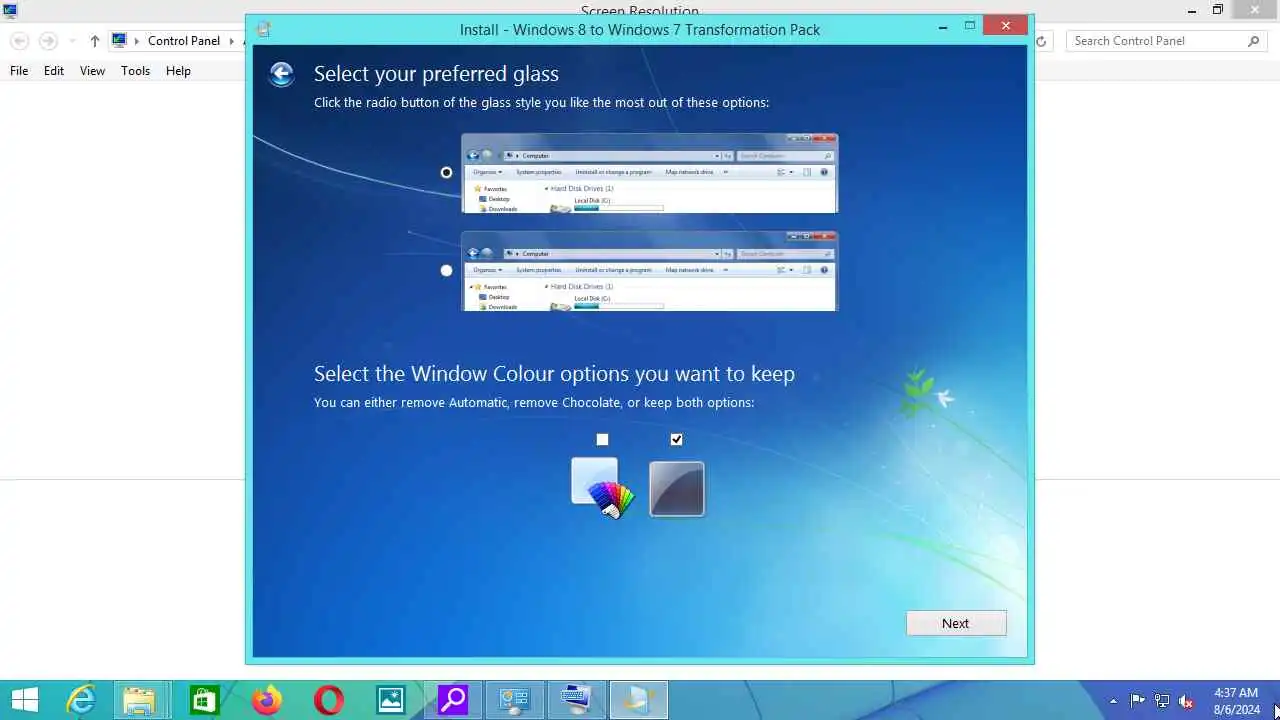
Task: Expand the breadcrumb arrow after Control Panel
Action: (x=232, y=41)
